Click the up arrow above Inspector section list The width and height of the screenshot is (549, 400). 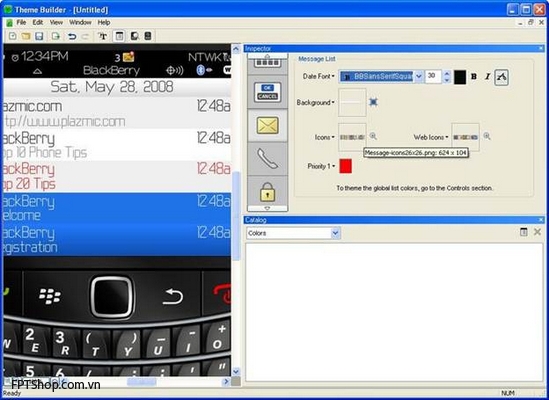pyautogui.click(x=267, y=56)
